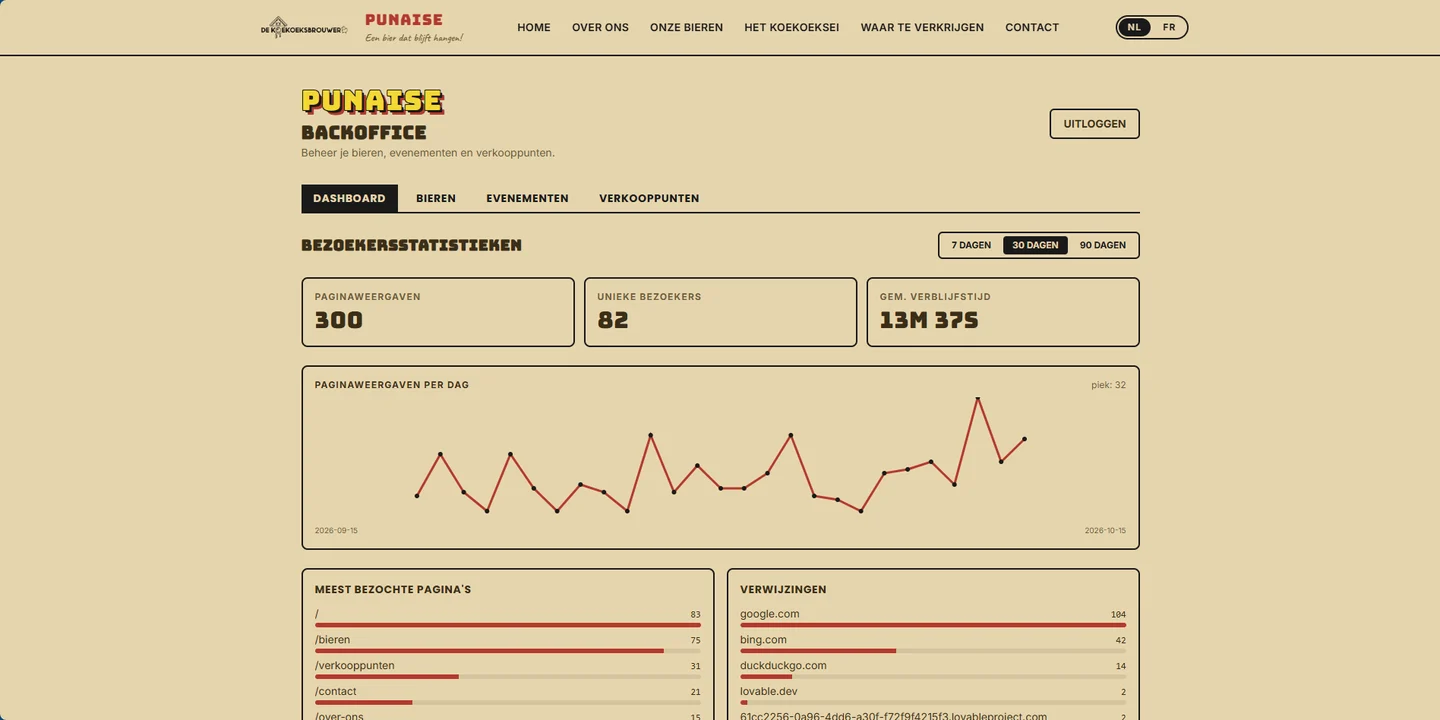This screenshot has height=720, width=1440.
Task: Click the 'piek: 32' label
Action: (1108, 385)
